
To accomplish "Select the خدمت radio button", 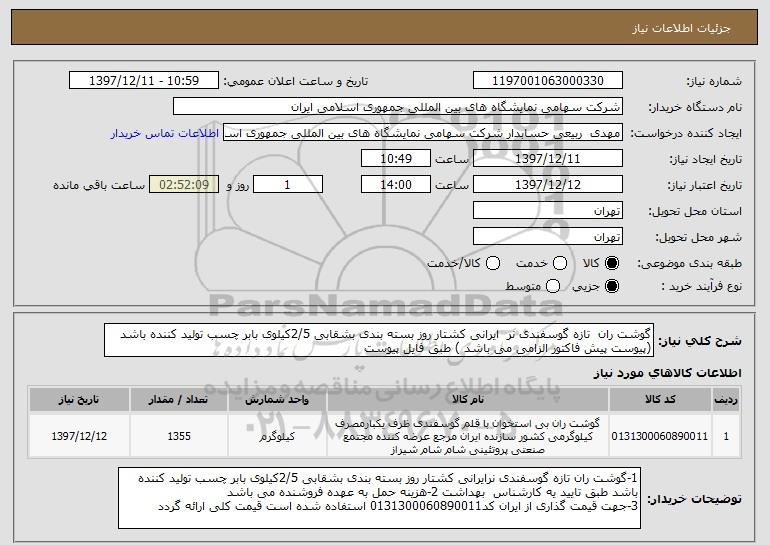I will point(560,264).
